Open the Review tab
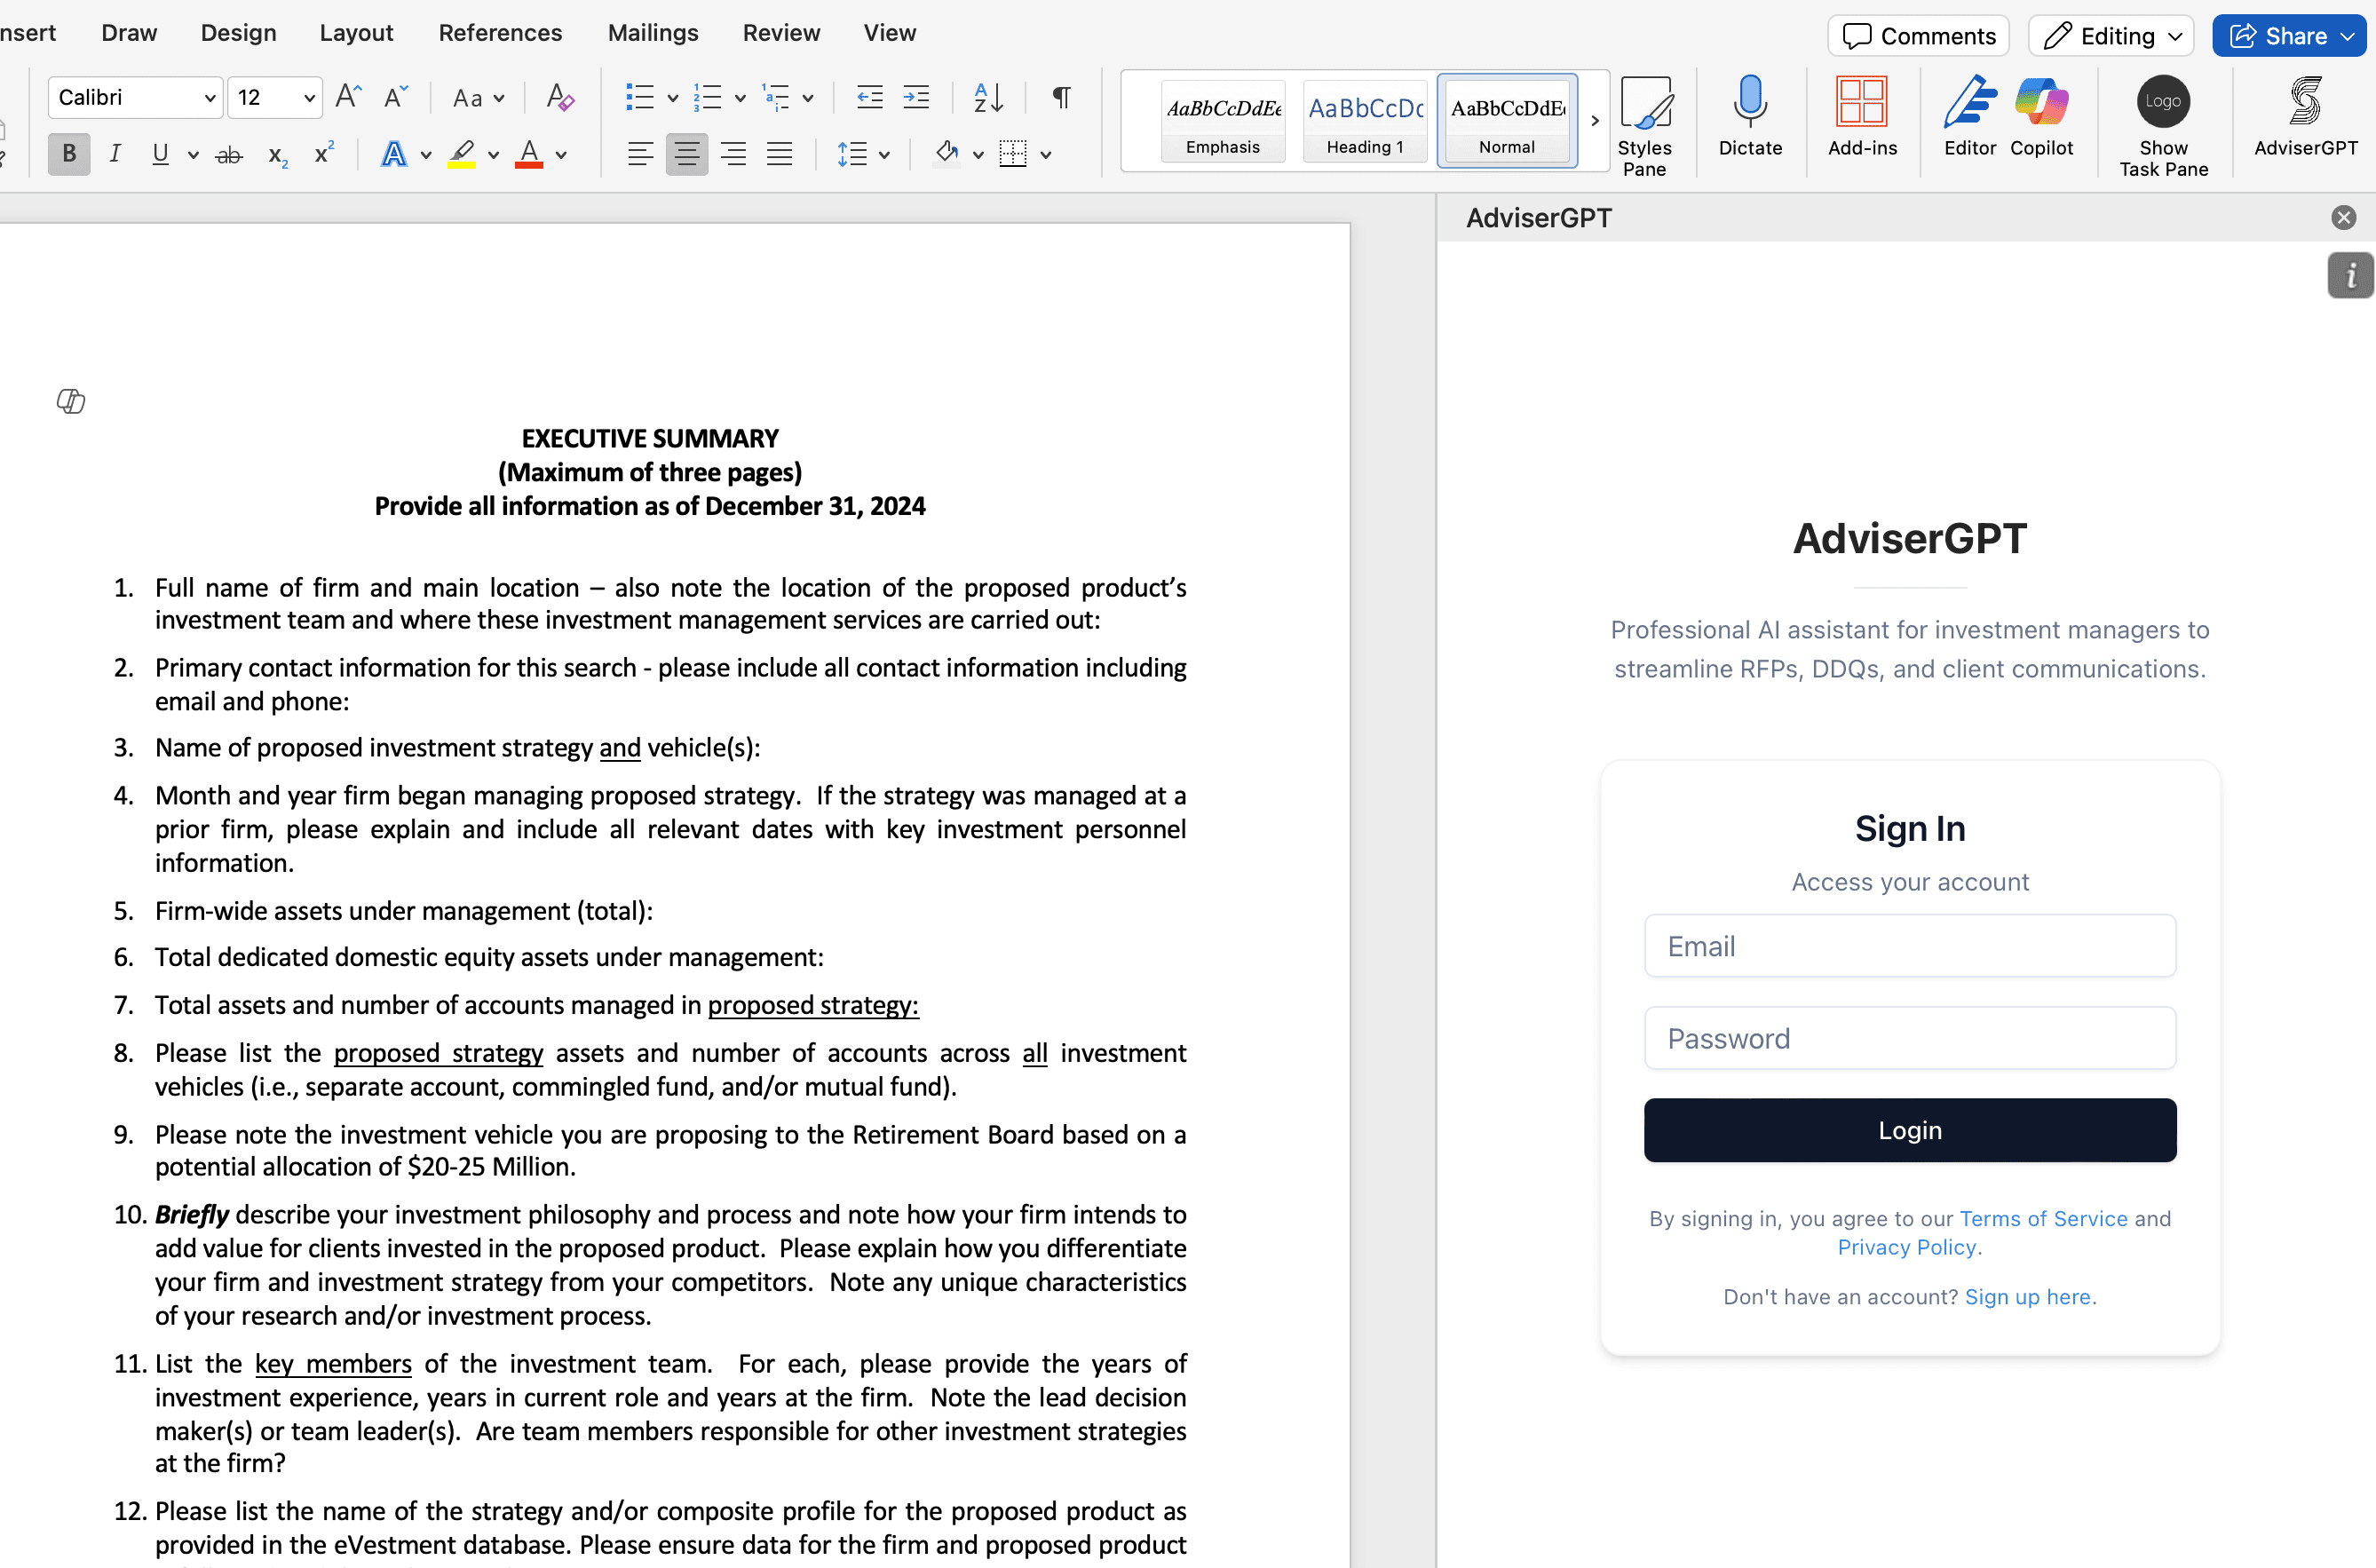2376x1568 pixels. 781,33
